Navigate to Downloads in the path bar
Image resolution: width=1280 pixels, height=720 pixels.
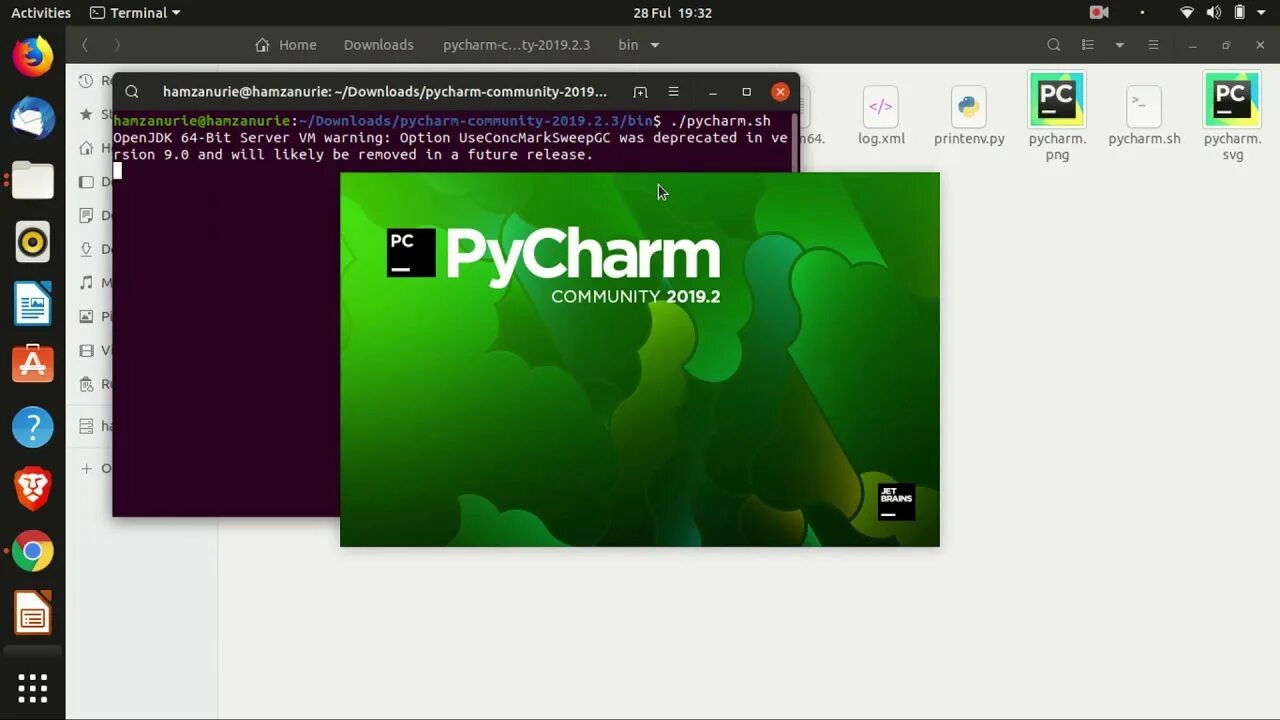point(378,45)
